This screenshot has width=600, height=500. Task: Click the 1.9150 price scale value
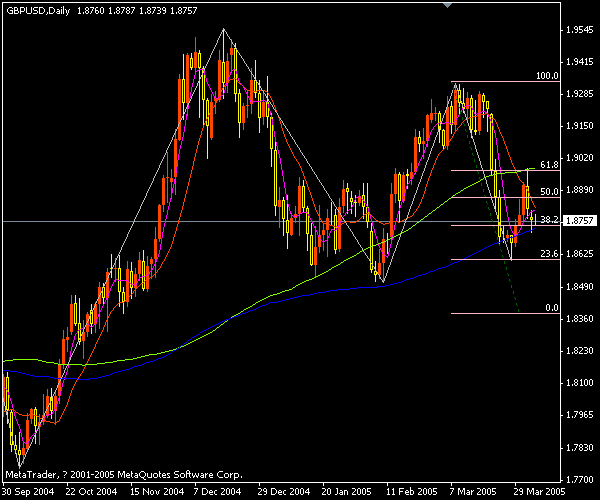(x=579, y=125)
